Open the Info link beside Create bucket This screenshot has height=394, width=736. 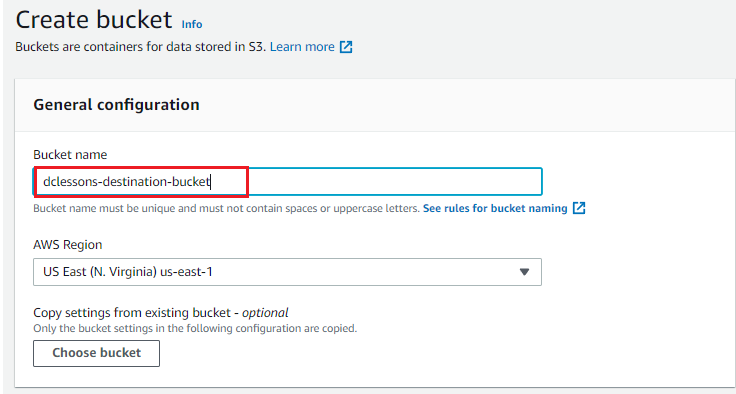(192, 24)
